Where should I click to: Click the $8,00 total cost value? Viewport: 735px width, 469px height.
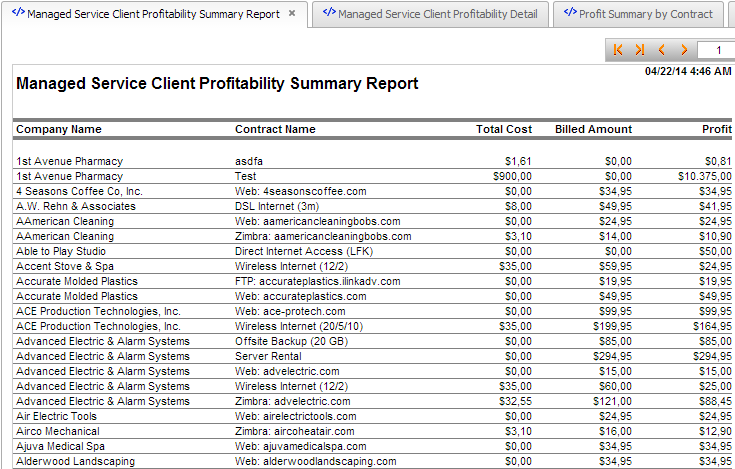[518, 206]
